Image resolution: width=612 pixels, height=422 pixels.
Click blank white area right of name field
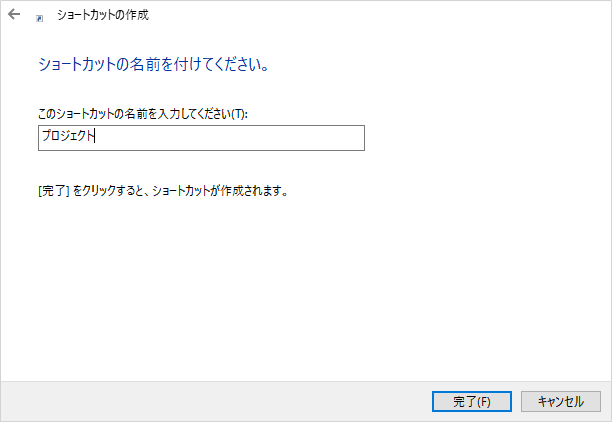point(480,138)
